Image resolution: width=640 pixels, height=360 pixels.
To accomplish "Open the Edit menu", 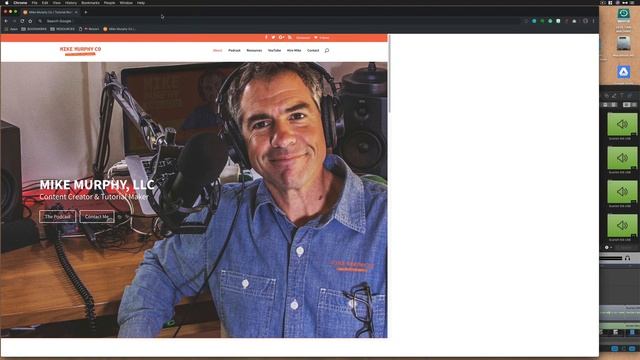I will (45, 2).
